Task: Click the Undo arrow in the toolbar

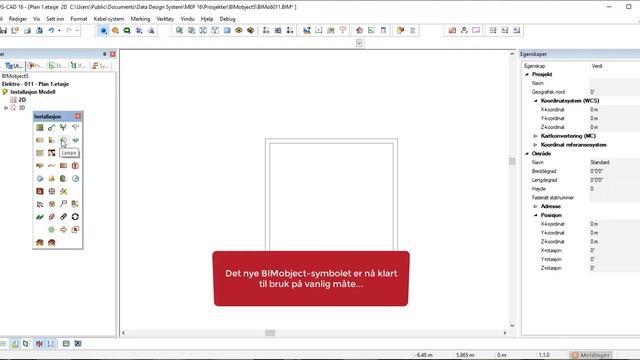Action: pos(51,30)
